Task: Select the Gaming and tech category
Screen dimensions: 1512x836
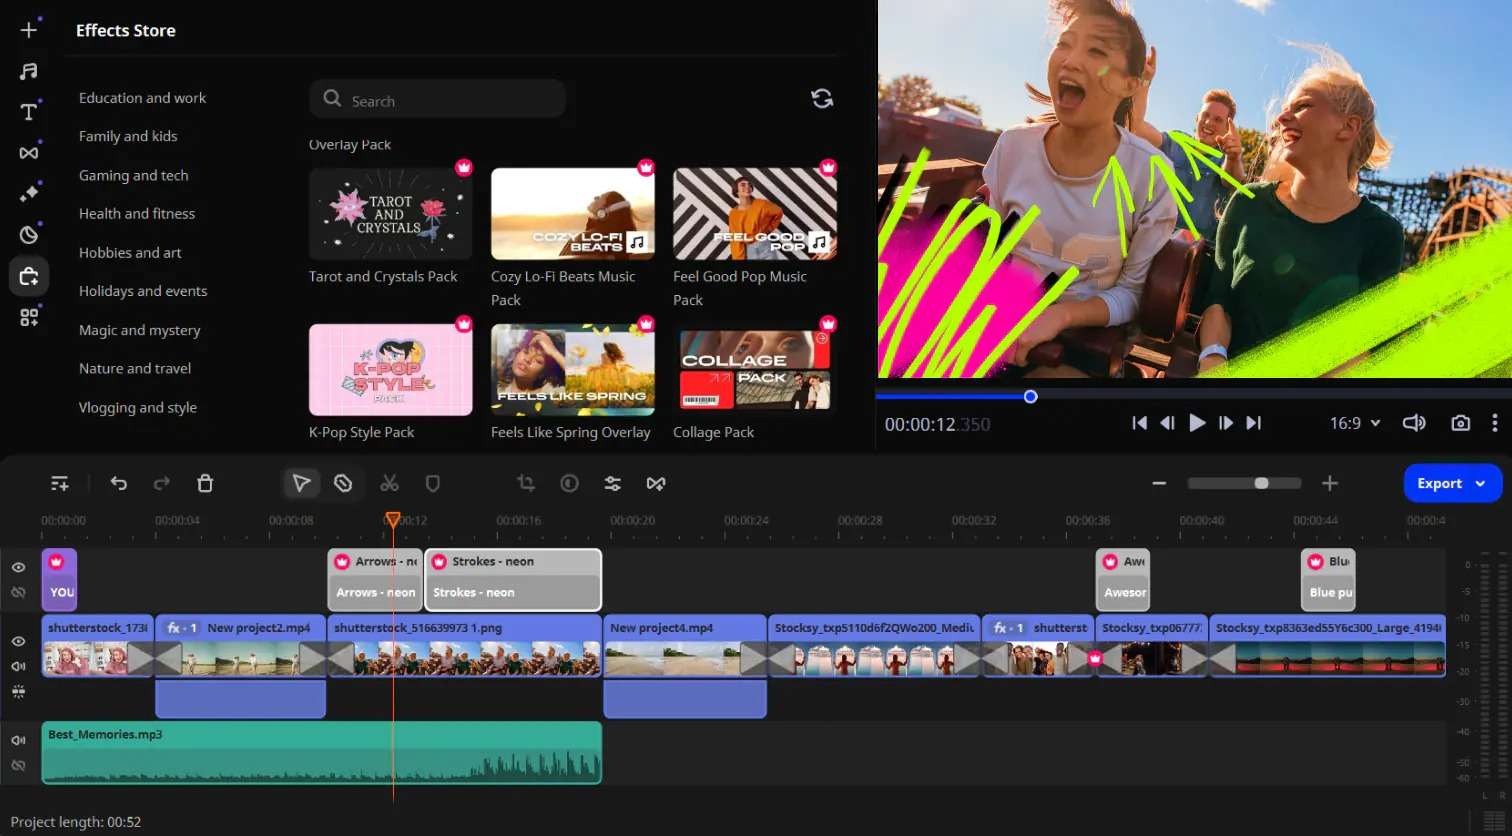Action: coord(133,175)
